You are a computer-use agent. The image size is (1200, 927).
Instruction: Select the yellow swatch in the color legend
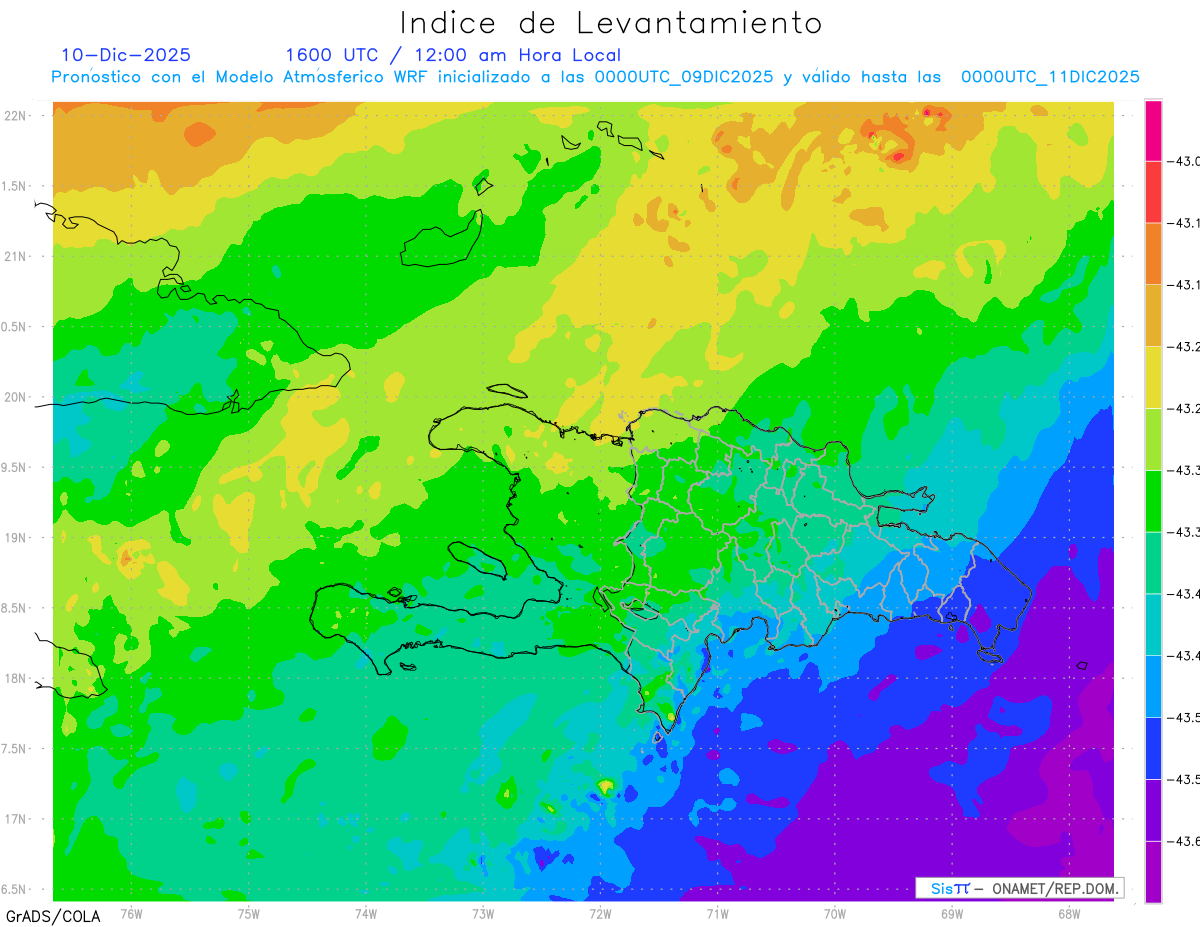coord(1153,377)
